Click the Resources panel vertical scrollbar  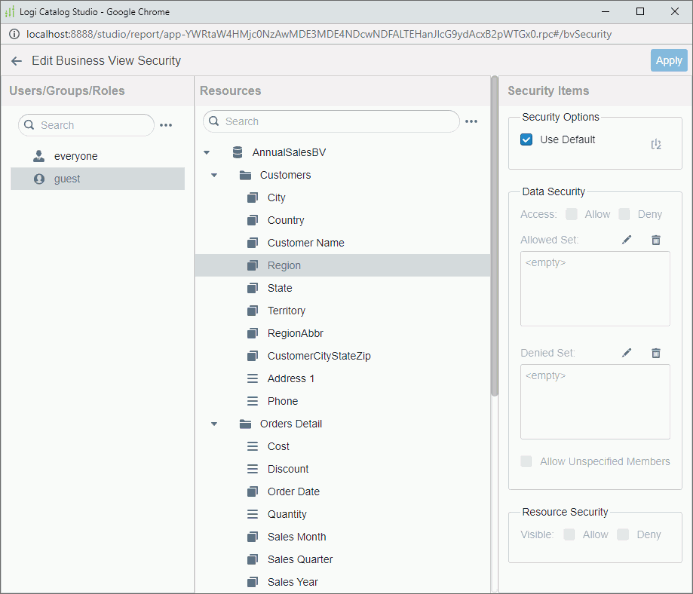coord(495,236)
